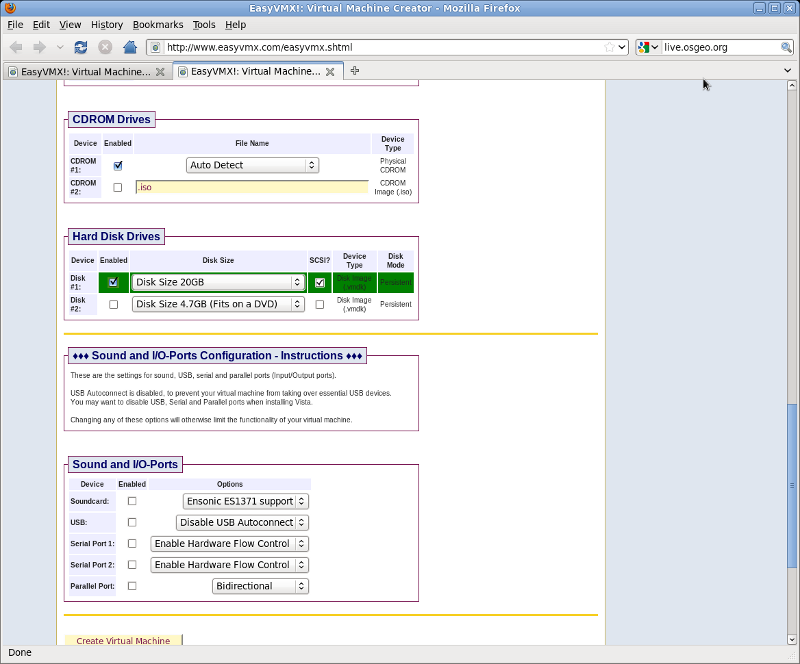Enable the Serial Port 1 checkbox
Screen dimensions: 800x664
(132, 544)
